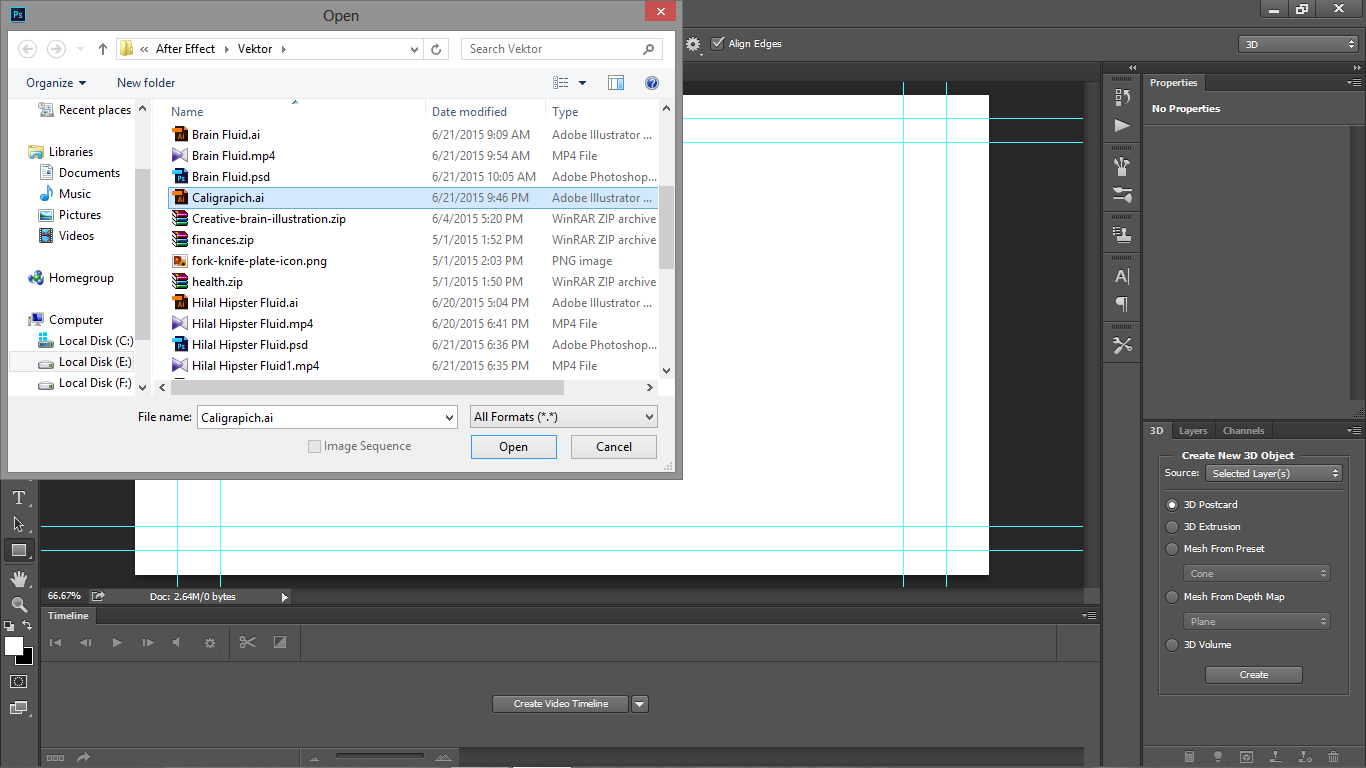This screenshot has height=768, width=1366.
Task: Toggle the Image Sequence checkbox
Action: (314, 446)
